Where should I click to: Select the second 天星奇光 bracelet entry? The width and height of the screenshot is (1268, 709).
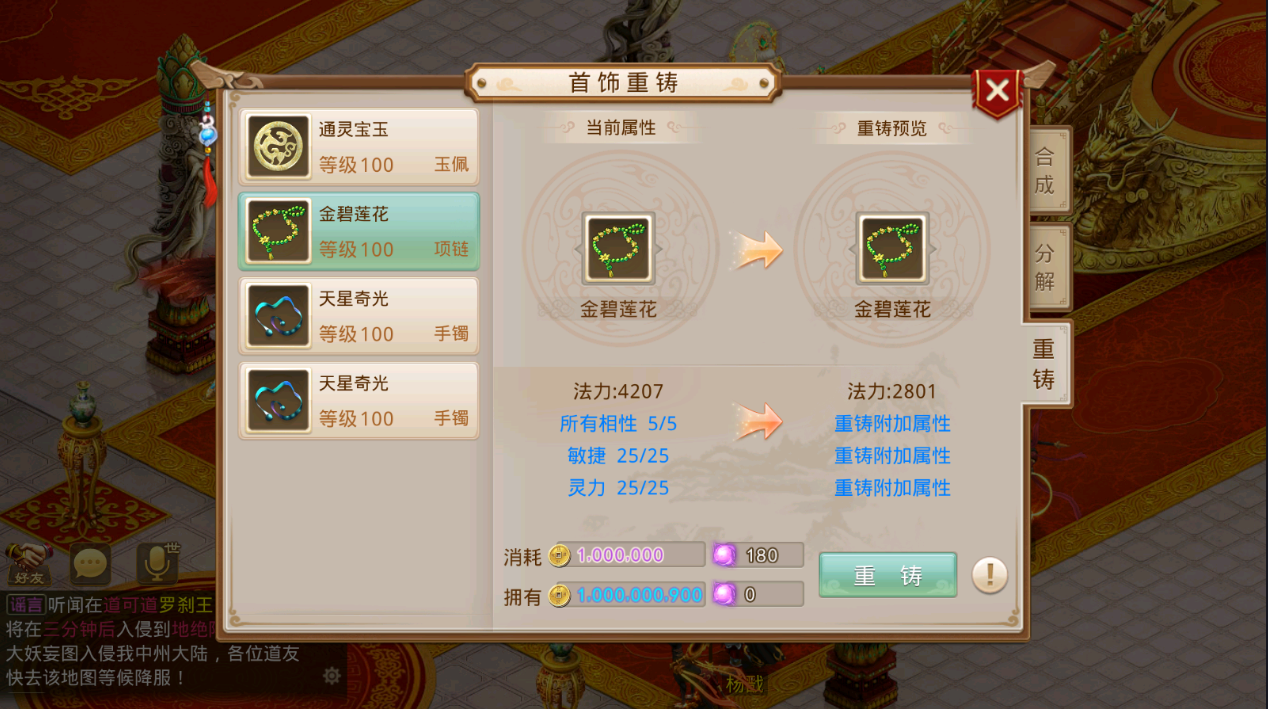pos(358,401)
